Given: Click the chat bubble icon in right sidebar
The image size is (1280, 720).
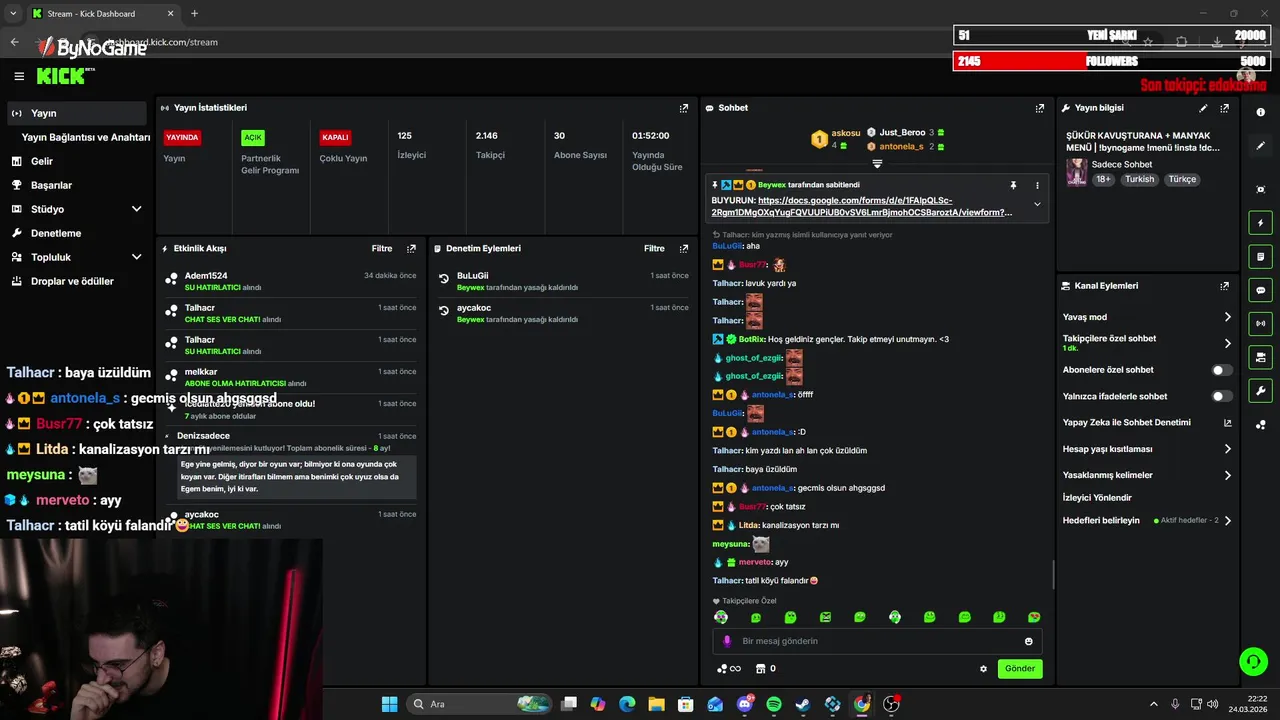Looking at the screenshot, I should click(1260, 290).
